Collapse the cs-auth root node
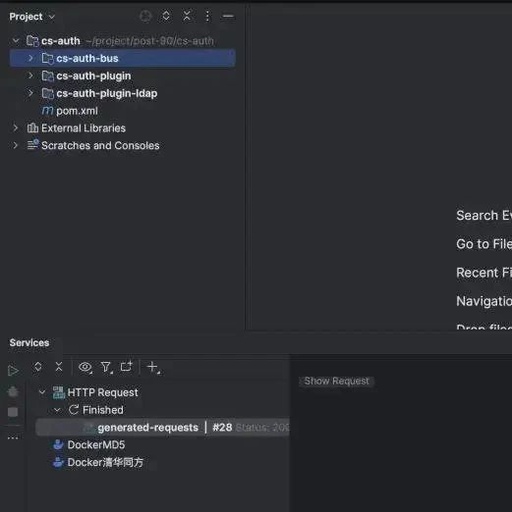The height and width of the screenshot is (512, 512). [x=16, y=41]
